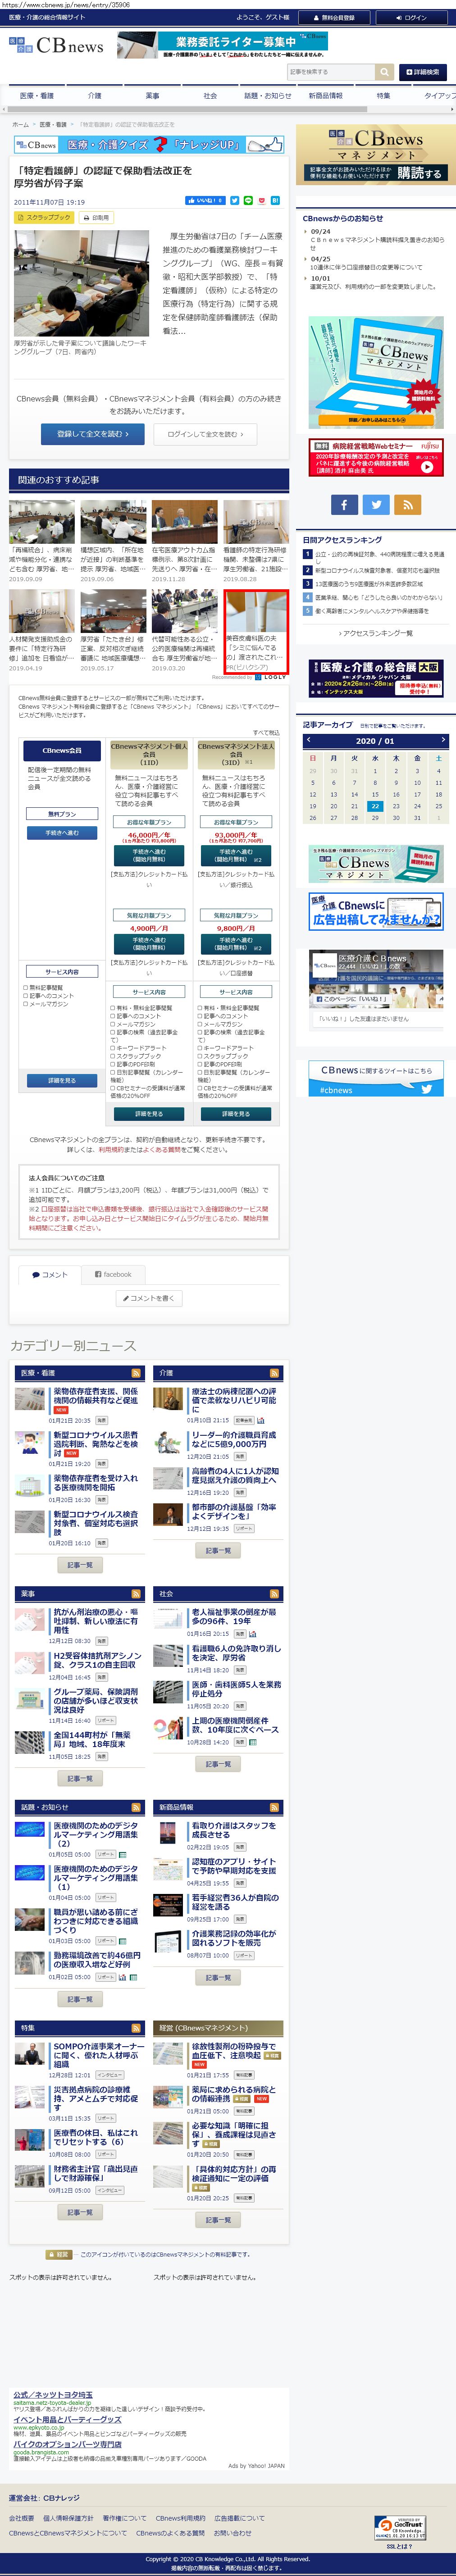Open the Facebook icon in the sidebar

tap(343, 505)
